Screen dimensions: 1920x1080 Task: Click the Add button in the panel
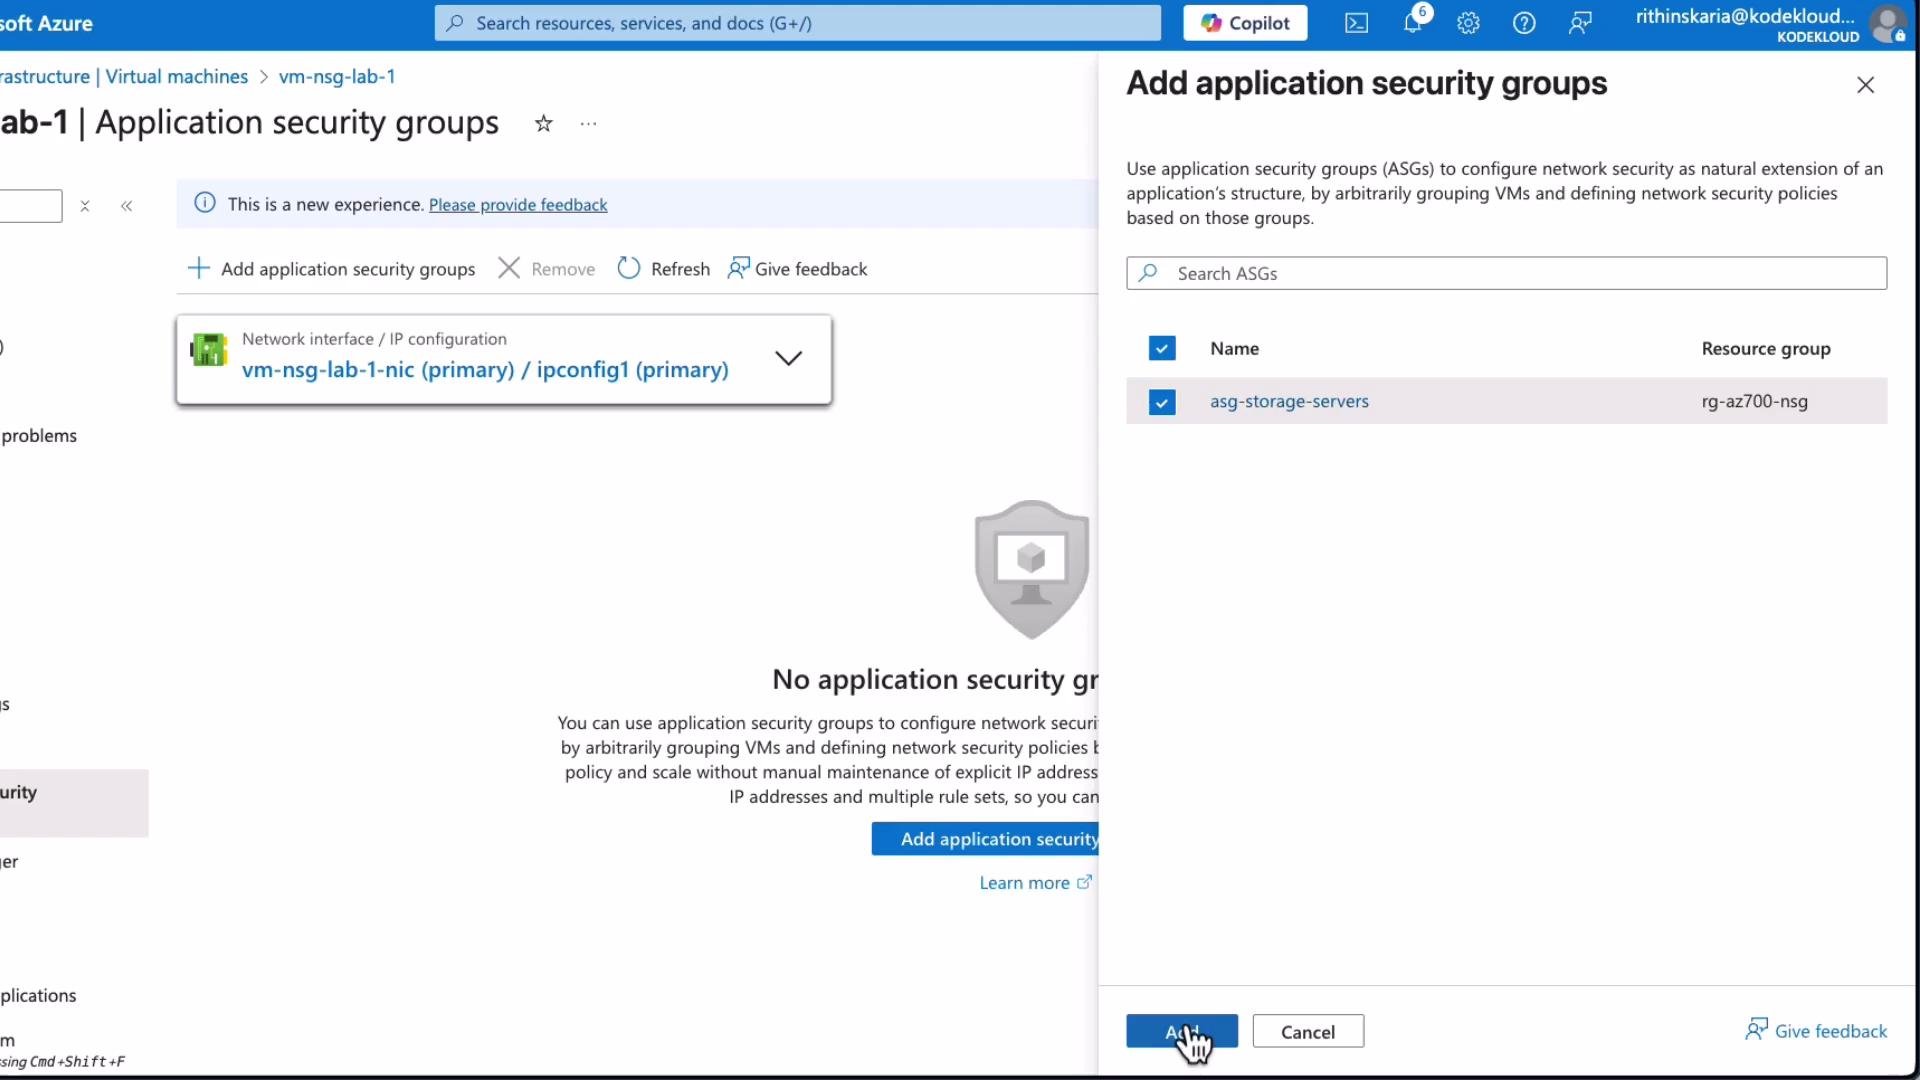pyautogui.click(x=1182, y=1031)
